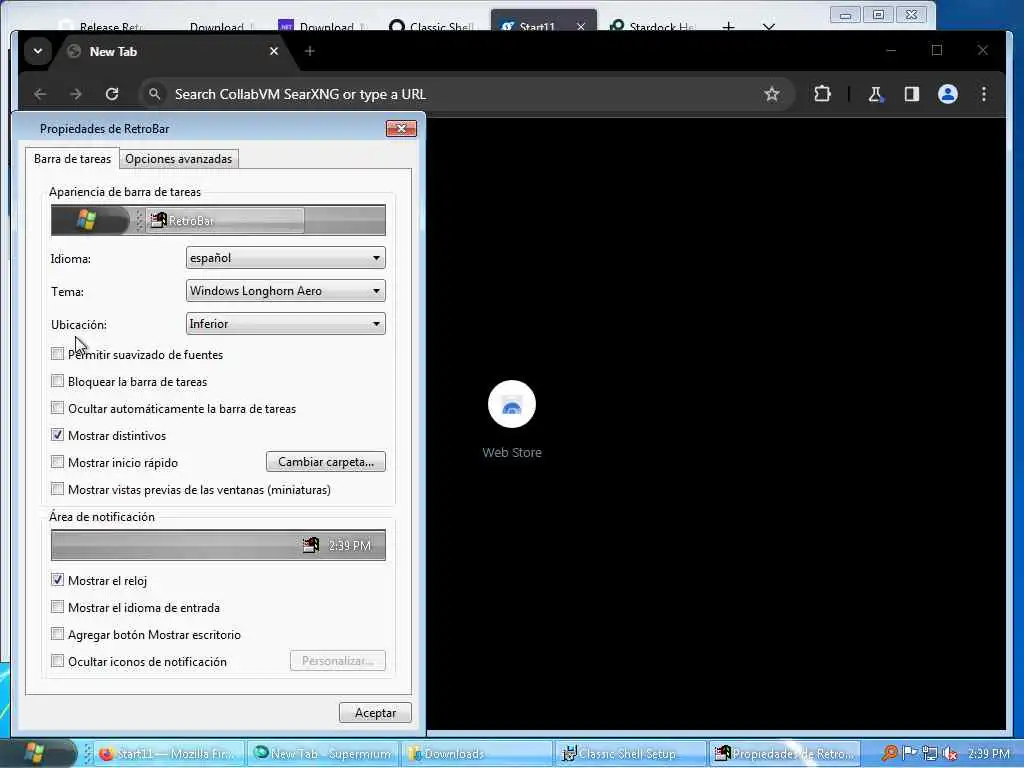The width and height of the screenshot is (1024, 768).
Task: Click start orb in the appearance preview
Action: tap(87, 220)
